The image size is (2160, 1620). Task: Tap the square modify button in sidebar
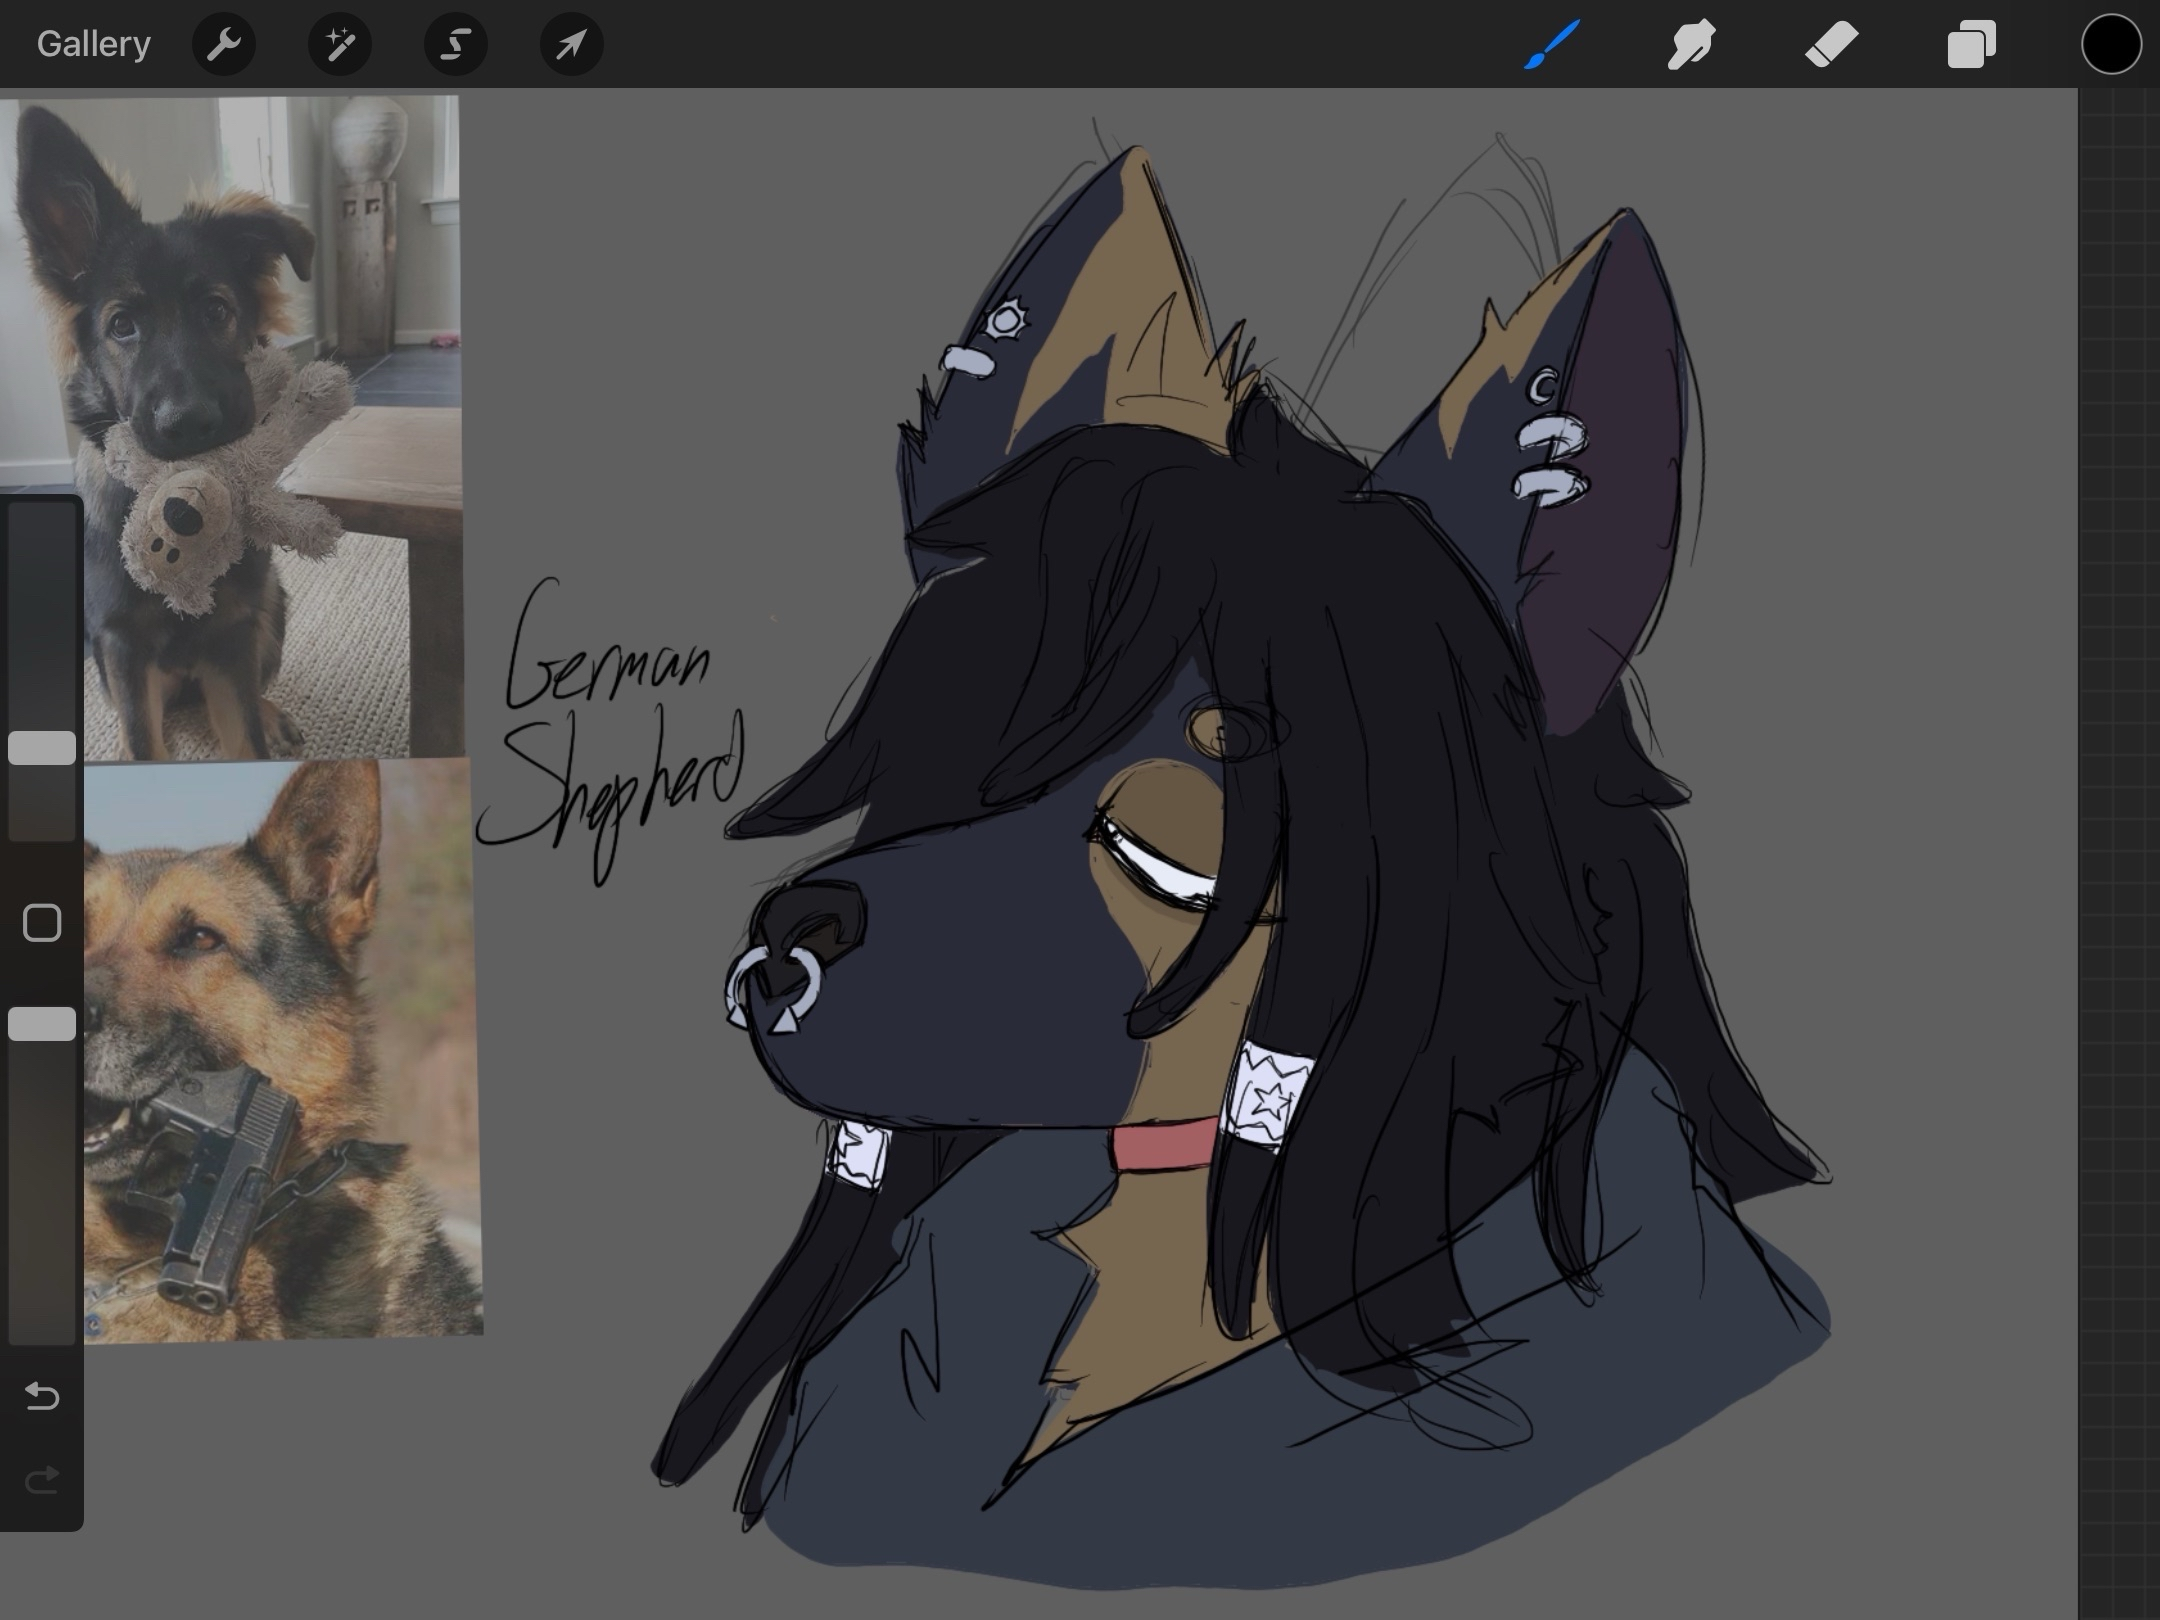coord(42,923)
